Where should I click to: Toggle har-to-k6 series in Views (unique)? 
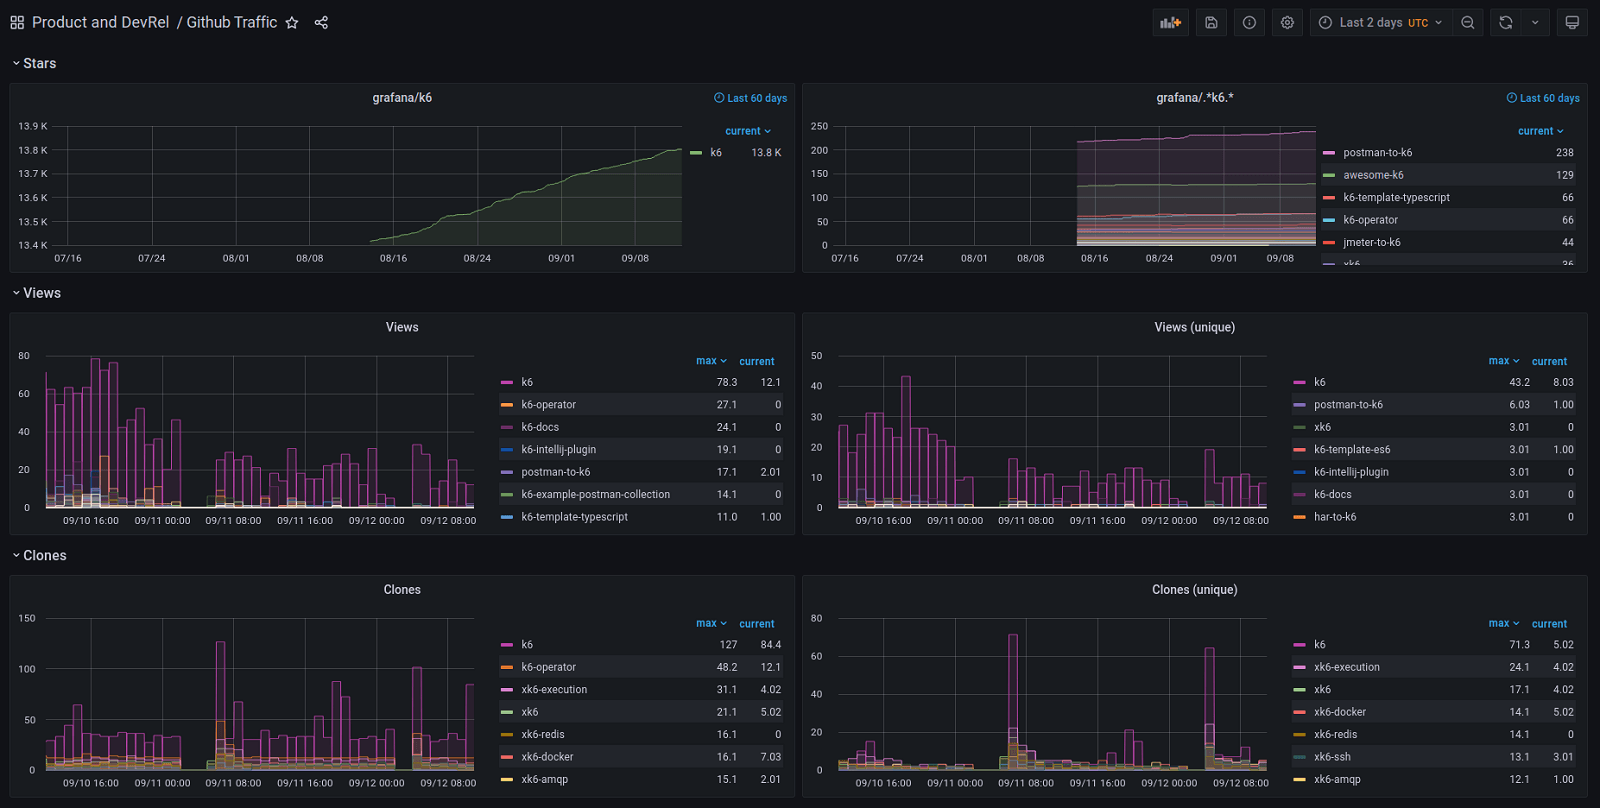pos(1335,517)
